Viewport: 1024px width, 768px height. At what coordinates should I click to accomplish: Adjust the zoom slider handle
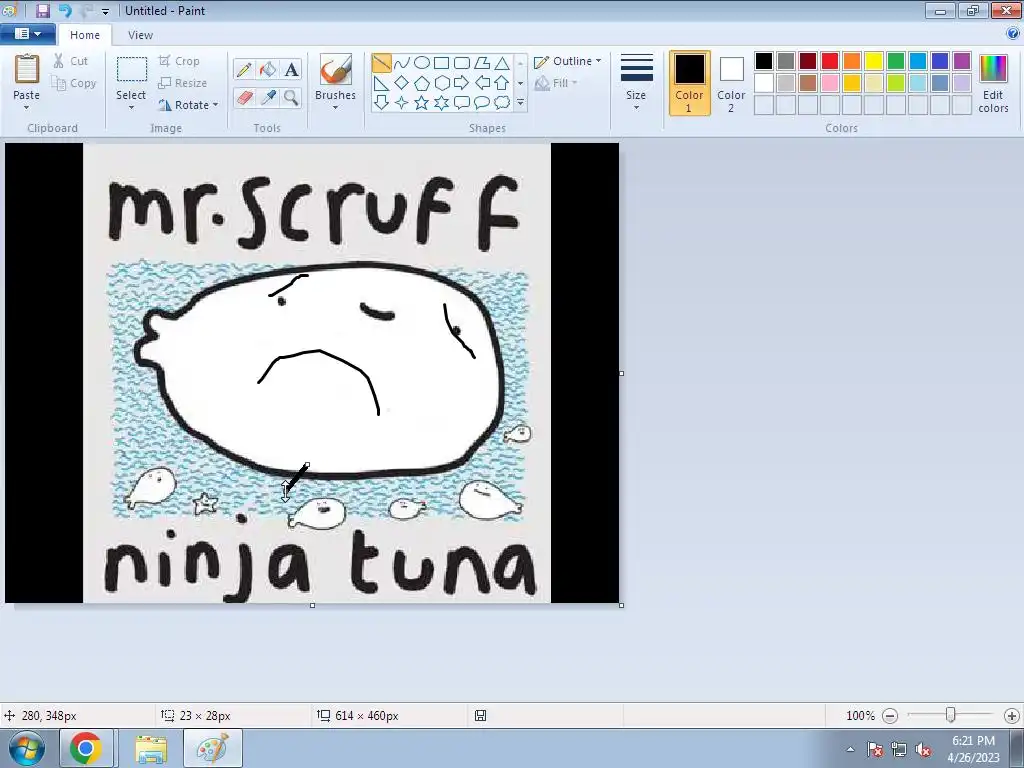951,715
